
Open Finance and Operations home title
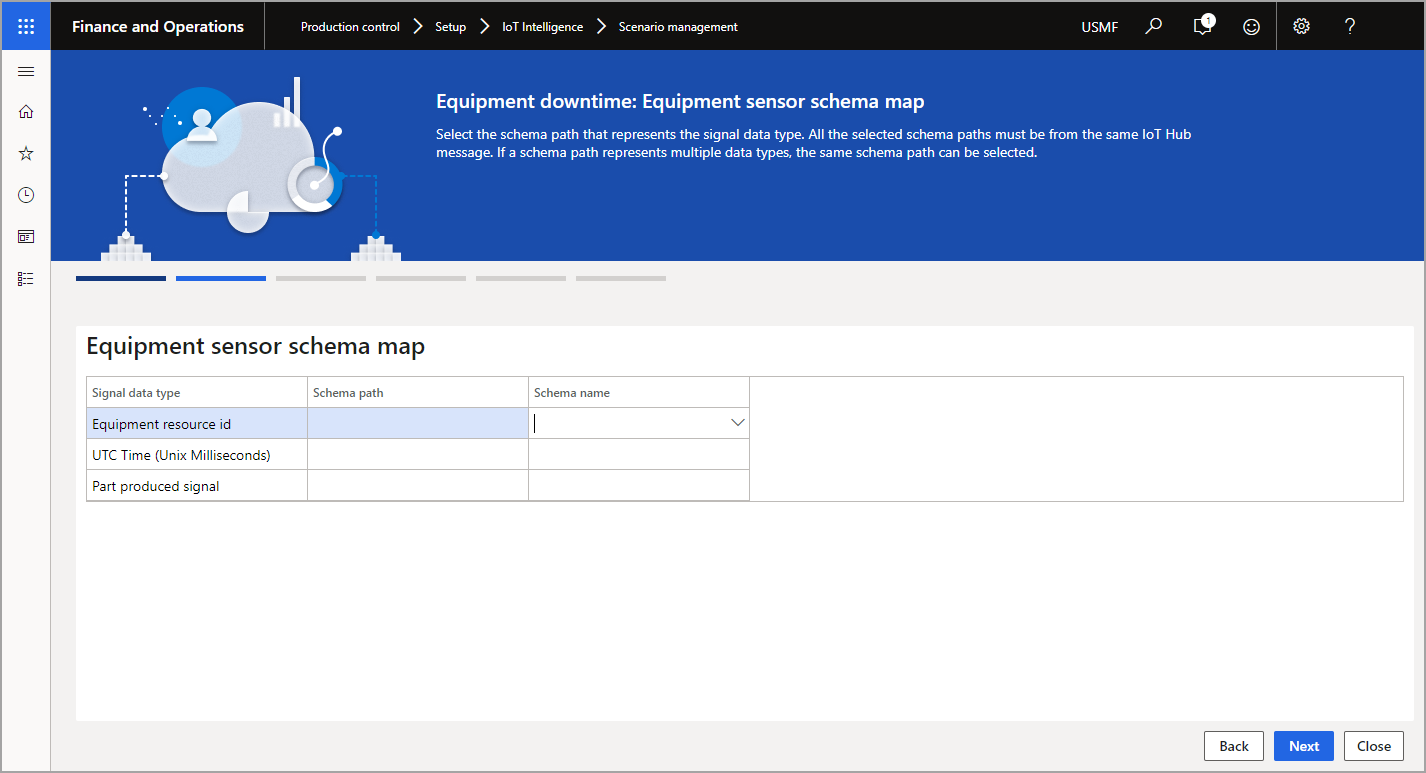tap(158, 27)
